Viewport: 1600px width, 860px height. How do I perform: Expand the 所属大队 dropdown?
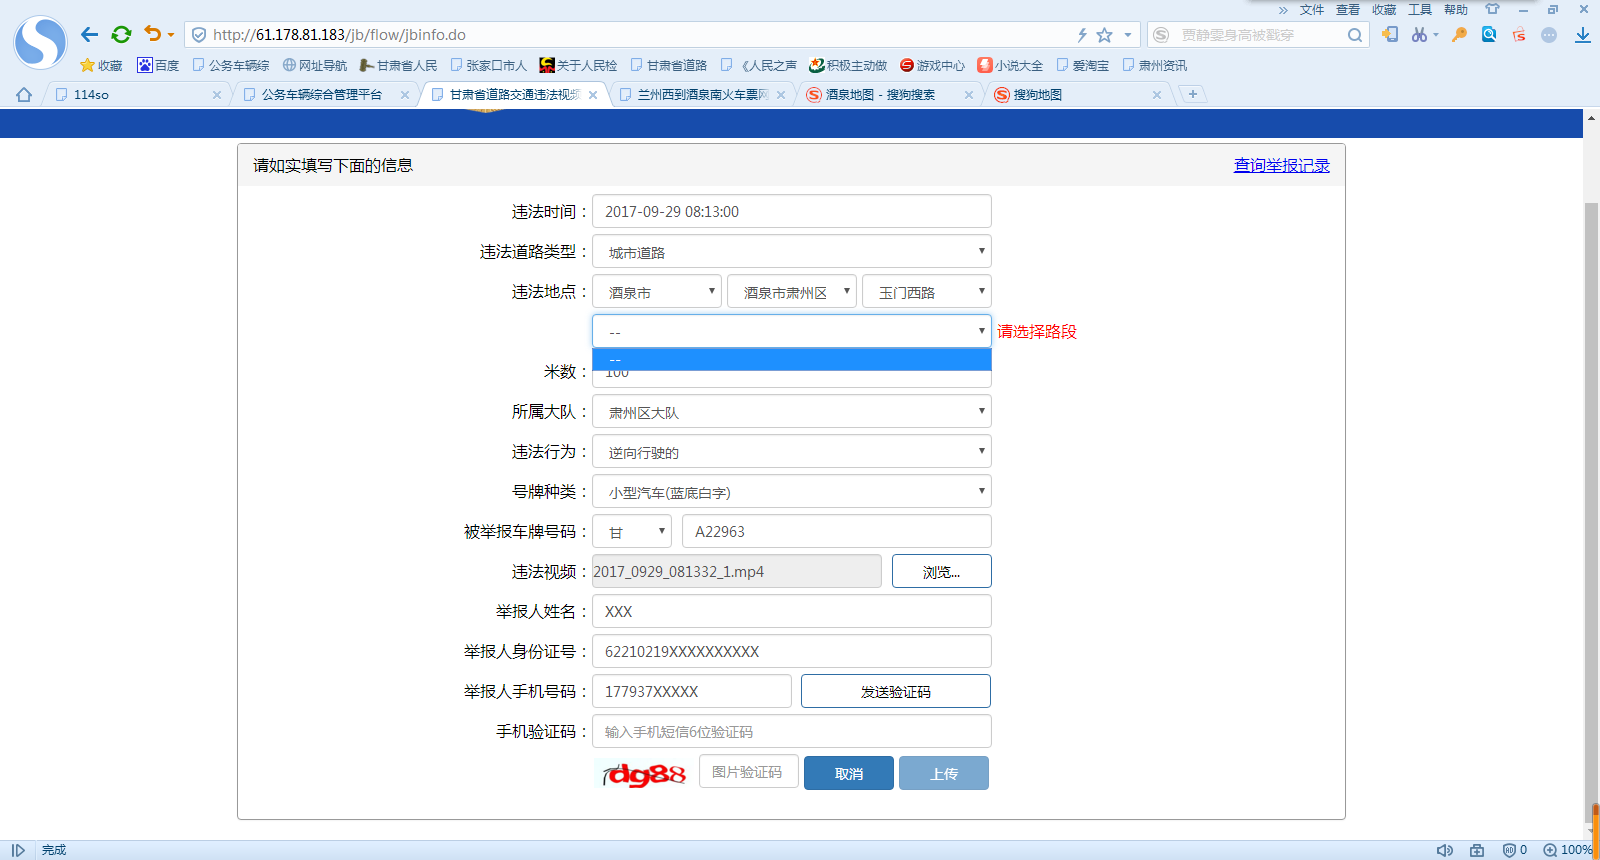click(791, 412)
